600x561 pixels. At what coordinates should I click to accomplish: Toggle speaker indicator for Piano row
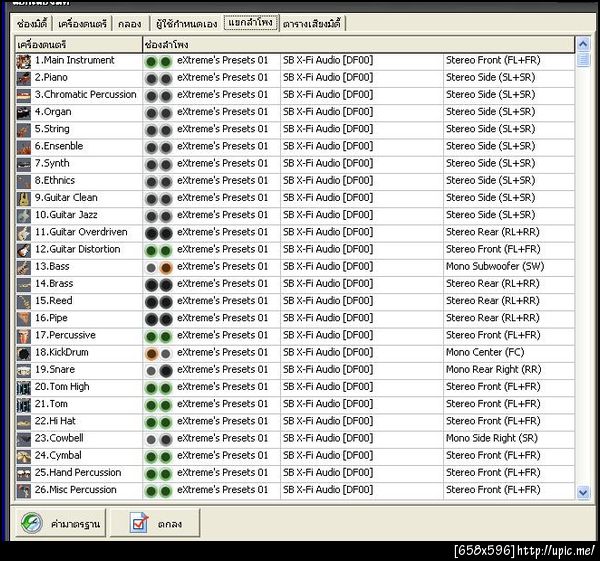tap(158, 78)
